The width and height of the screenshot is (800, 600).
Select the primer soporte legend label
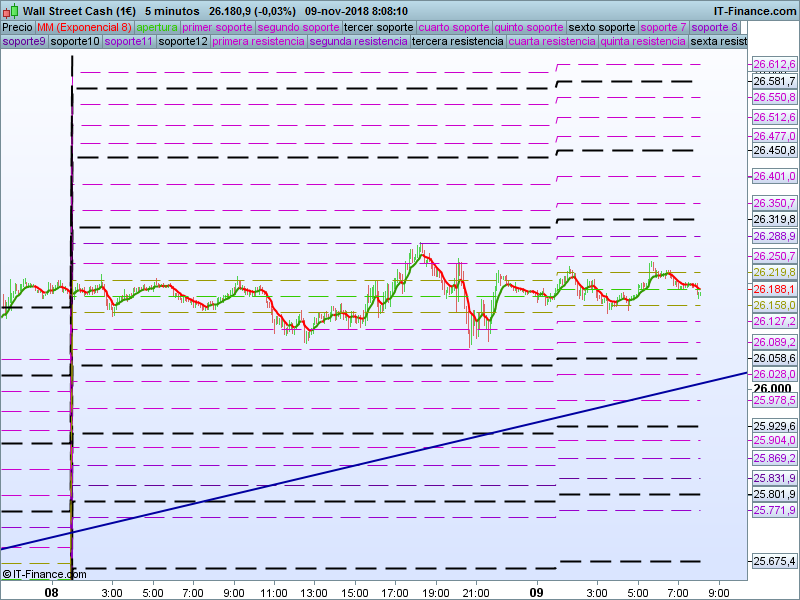(218, 27)
